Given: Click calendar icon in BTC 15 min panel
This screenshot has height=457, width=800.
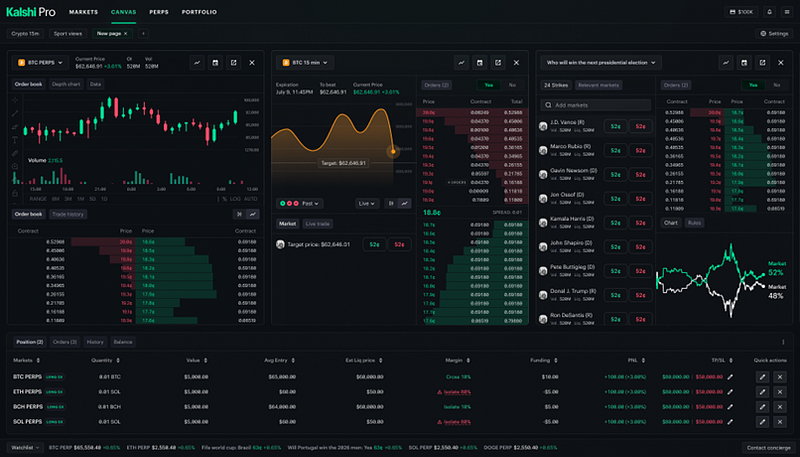Looking at the screenshot, I should pyautogui.click(x=480, y=63).
